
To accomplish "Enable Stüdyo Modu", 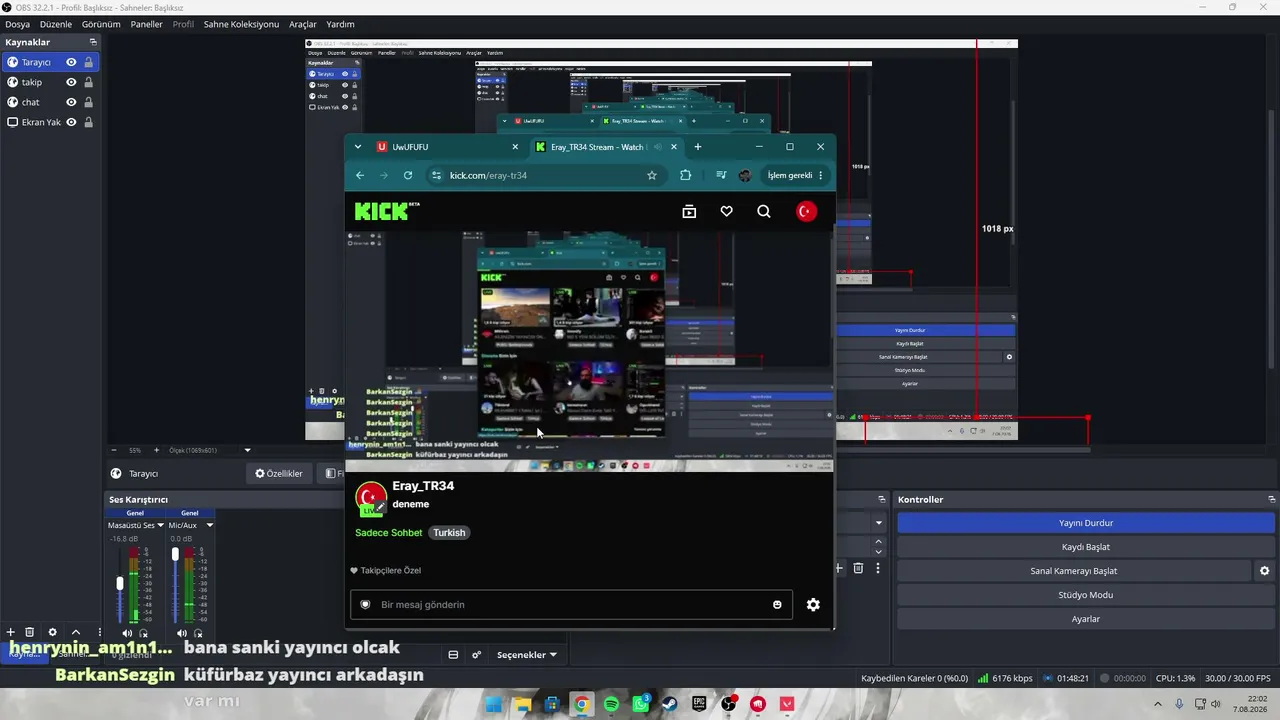I will tap(1086, 595).
